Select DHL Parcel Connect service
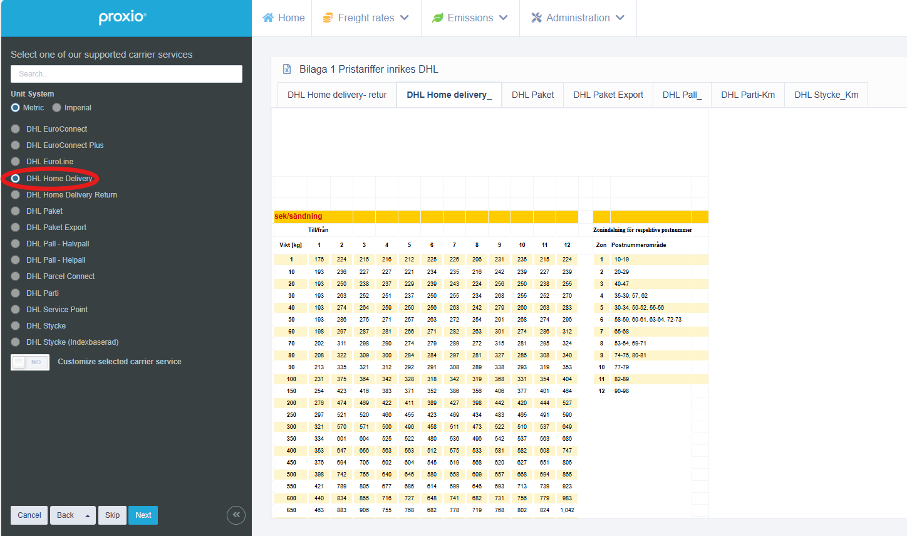Screen dimensions: 908x536 click(x=16, y=276)
